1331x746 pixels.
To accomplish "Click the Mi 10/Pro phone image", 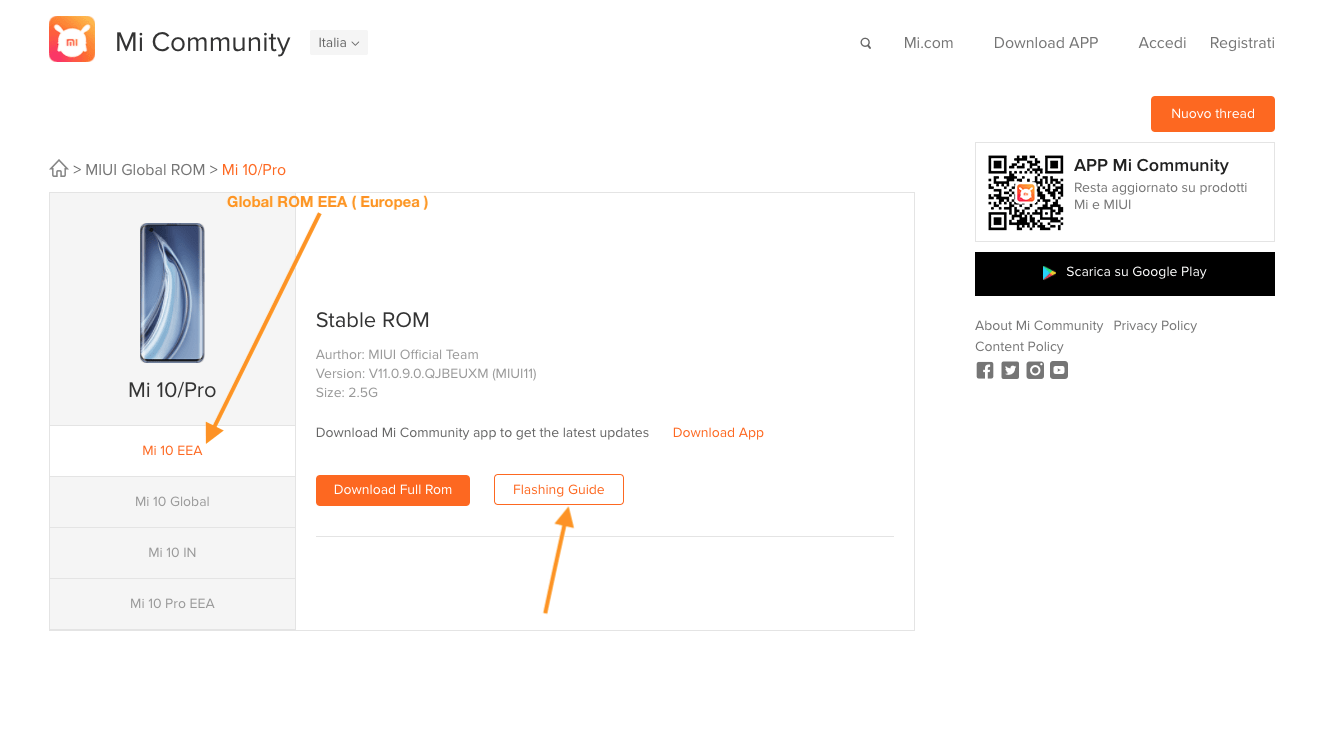I will click(x=172, y=293).
